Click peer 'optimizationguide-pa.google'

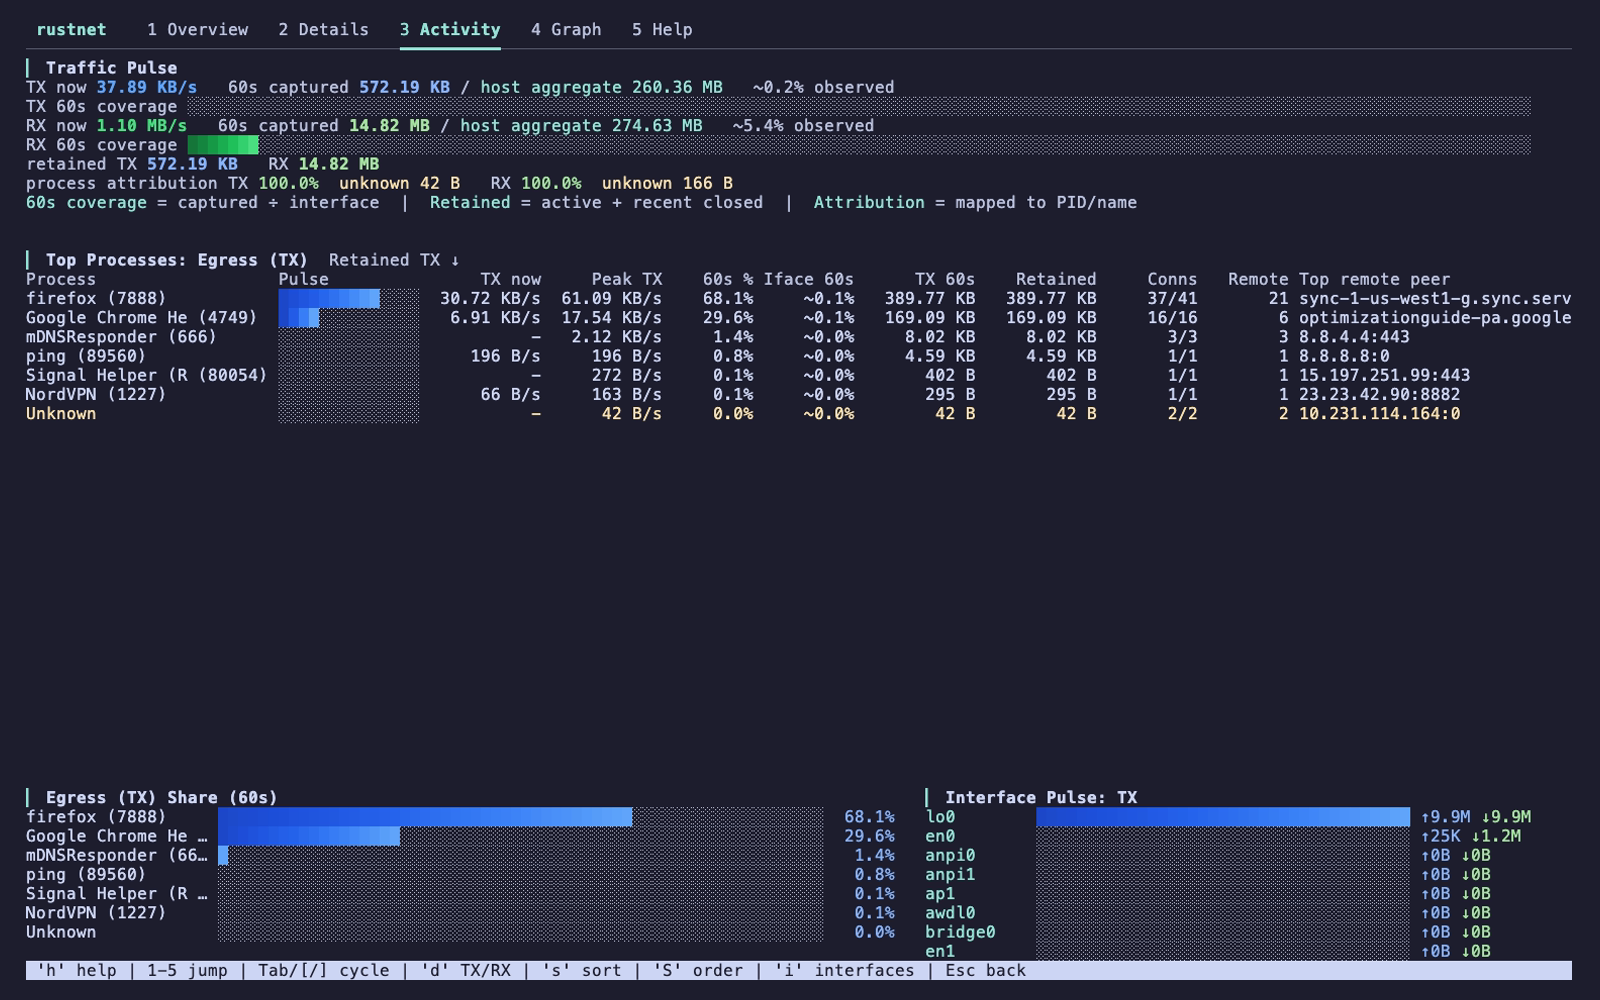pos(1435,318)
